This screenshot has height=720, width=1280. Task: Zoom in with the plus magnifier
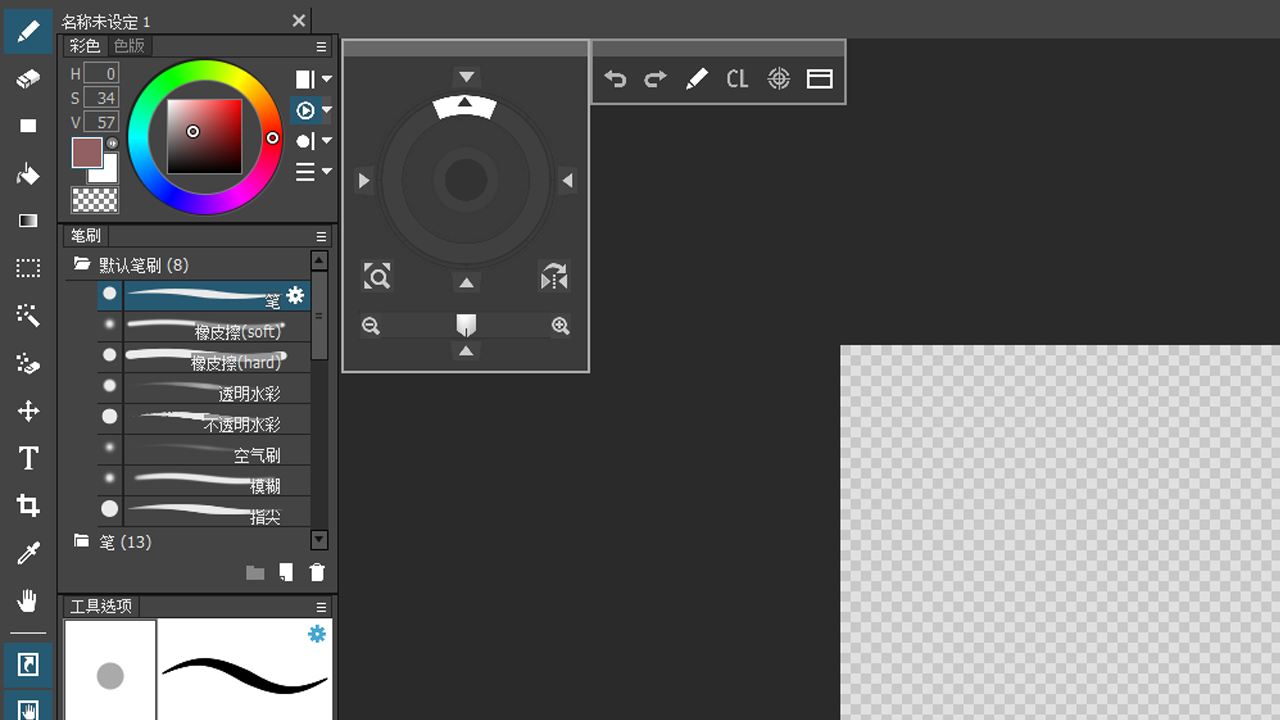pos(561,326)
